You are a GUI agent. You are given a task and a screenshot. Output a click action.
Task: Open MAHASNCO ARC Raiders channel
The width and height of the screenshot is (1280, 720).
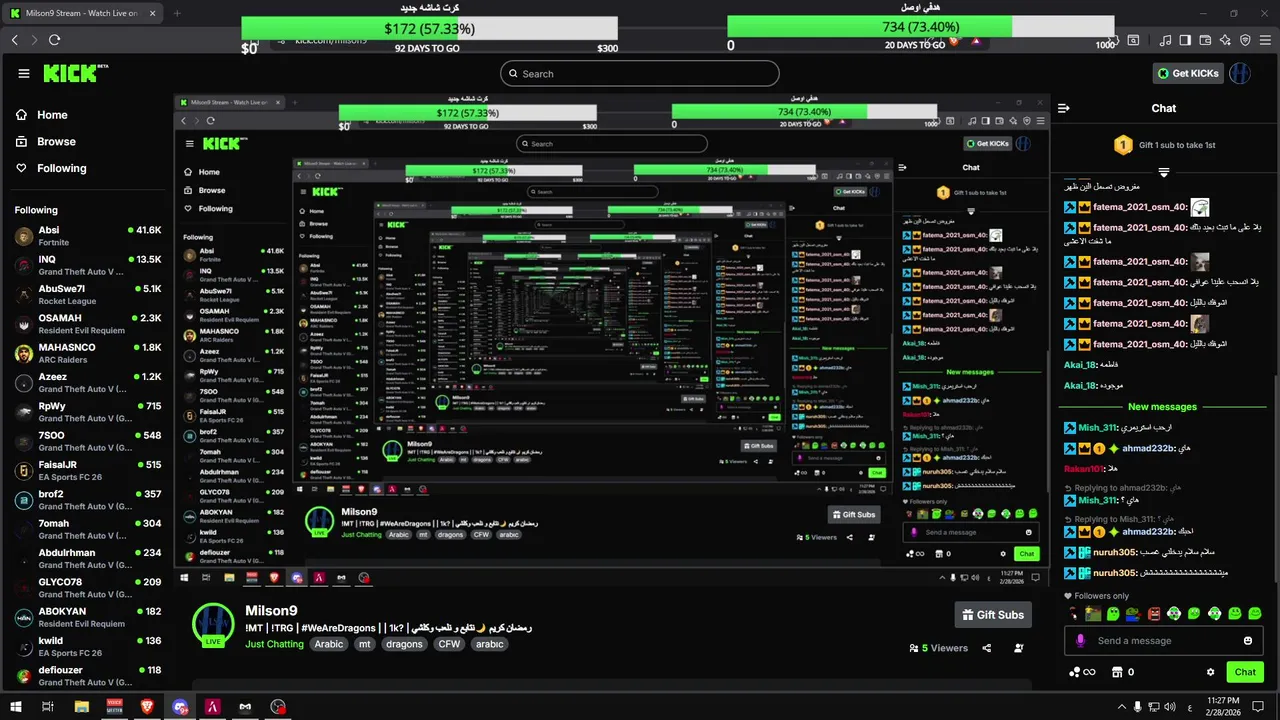[87, 353]
